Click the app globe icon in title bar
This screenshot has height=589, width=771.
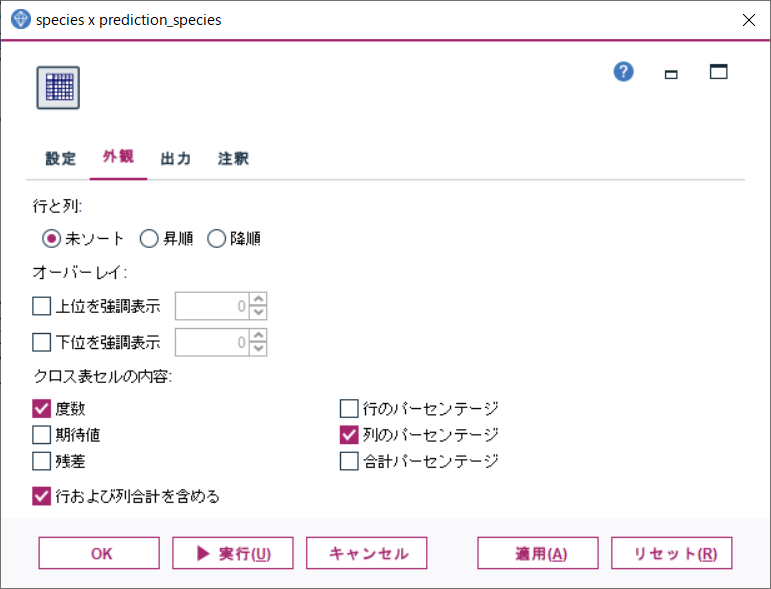coord(20,20)
